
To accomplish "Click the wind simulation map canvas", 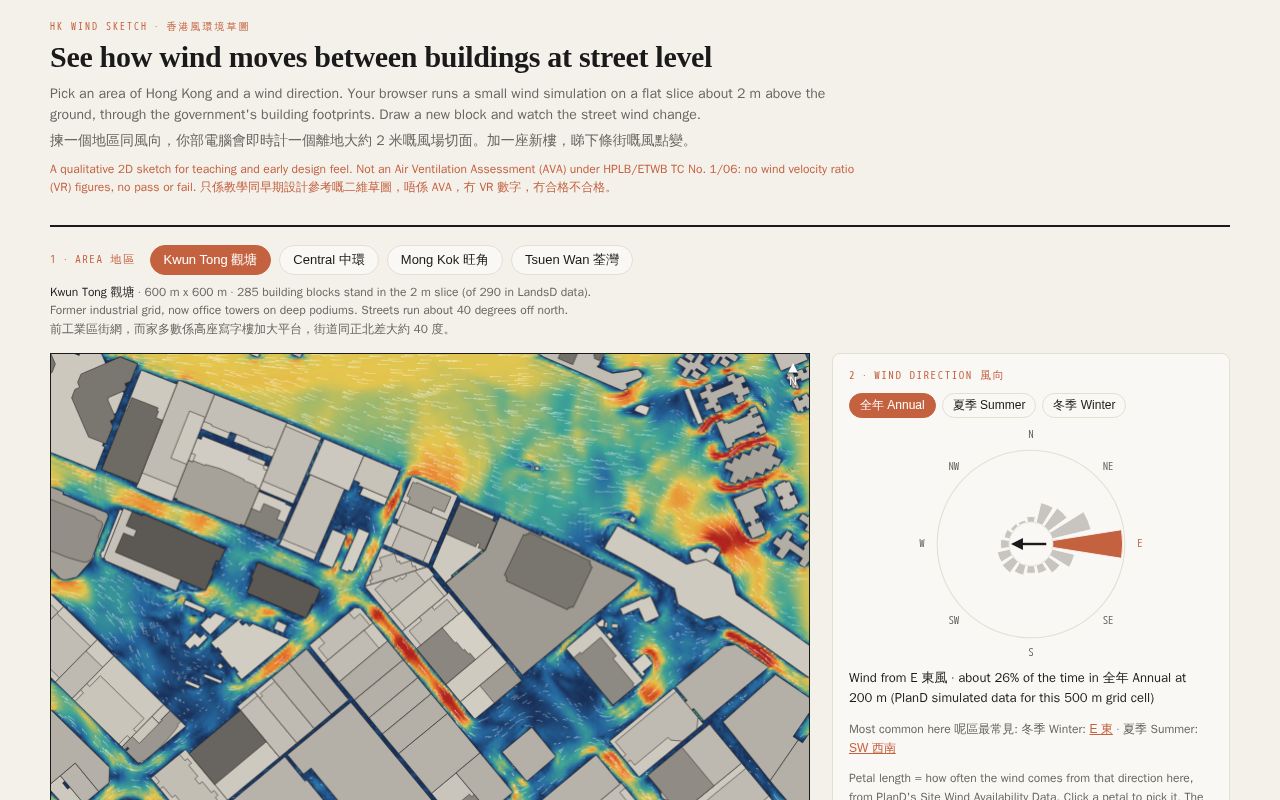I will [x=430, y=576].
